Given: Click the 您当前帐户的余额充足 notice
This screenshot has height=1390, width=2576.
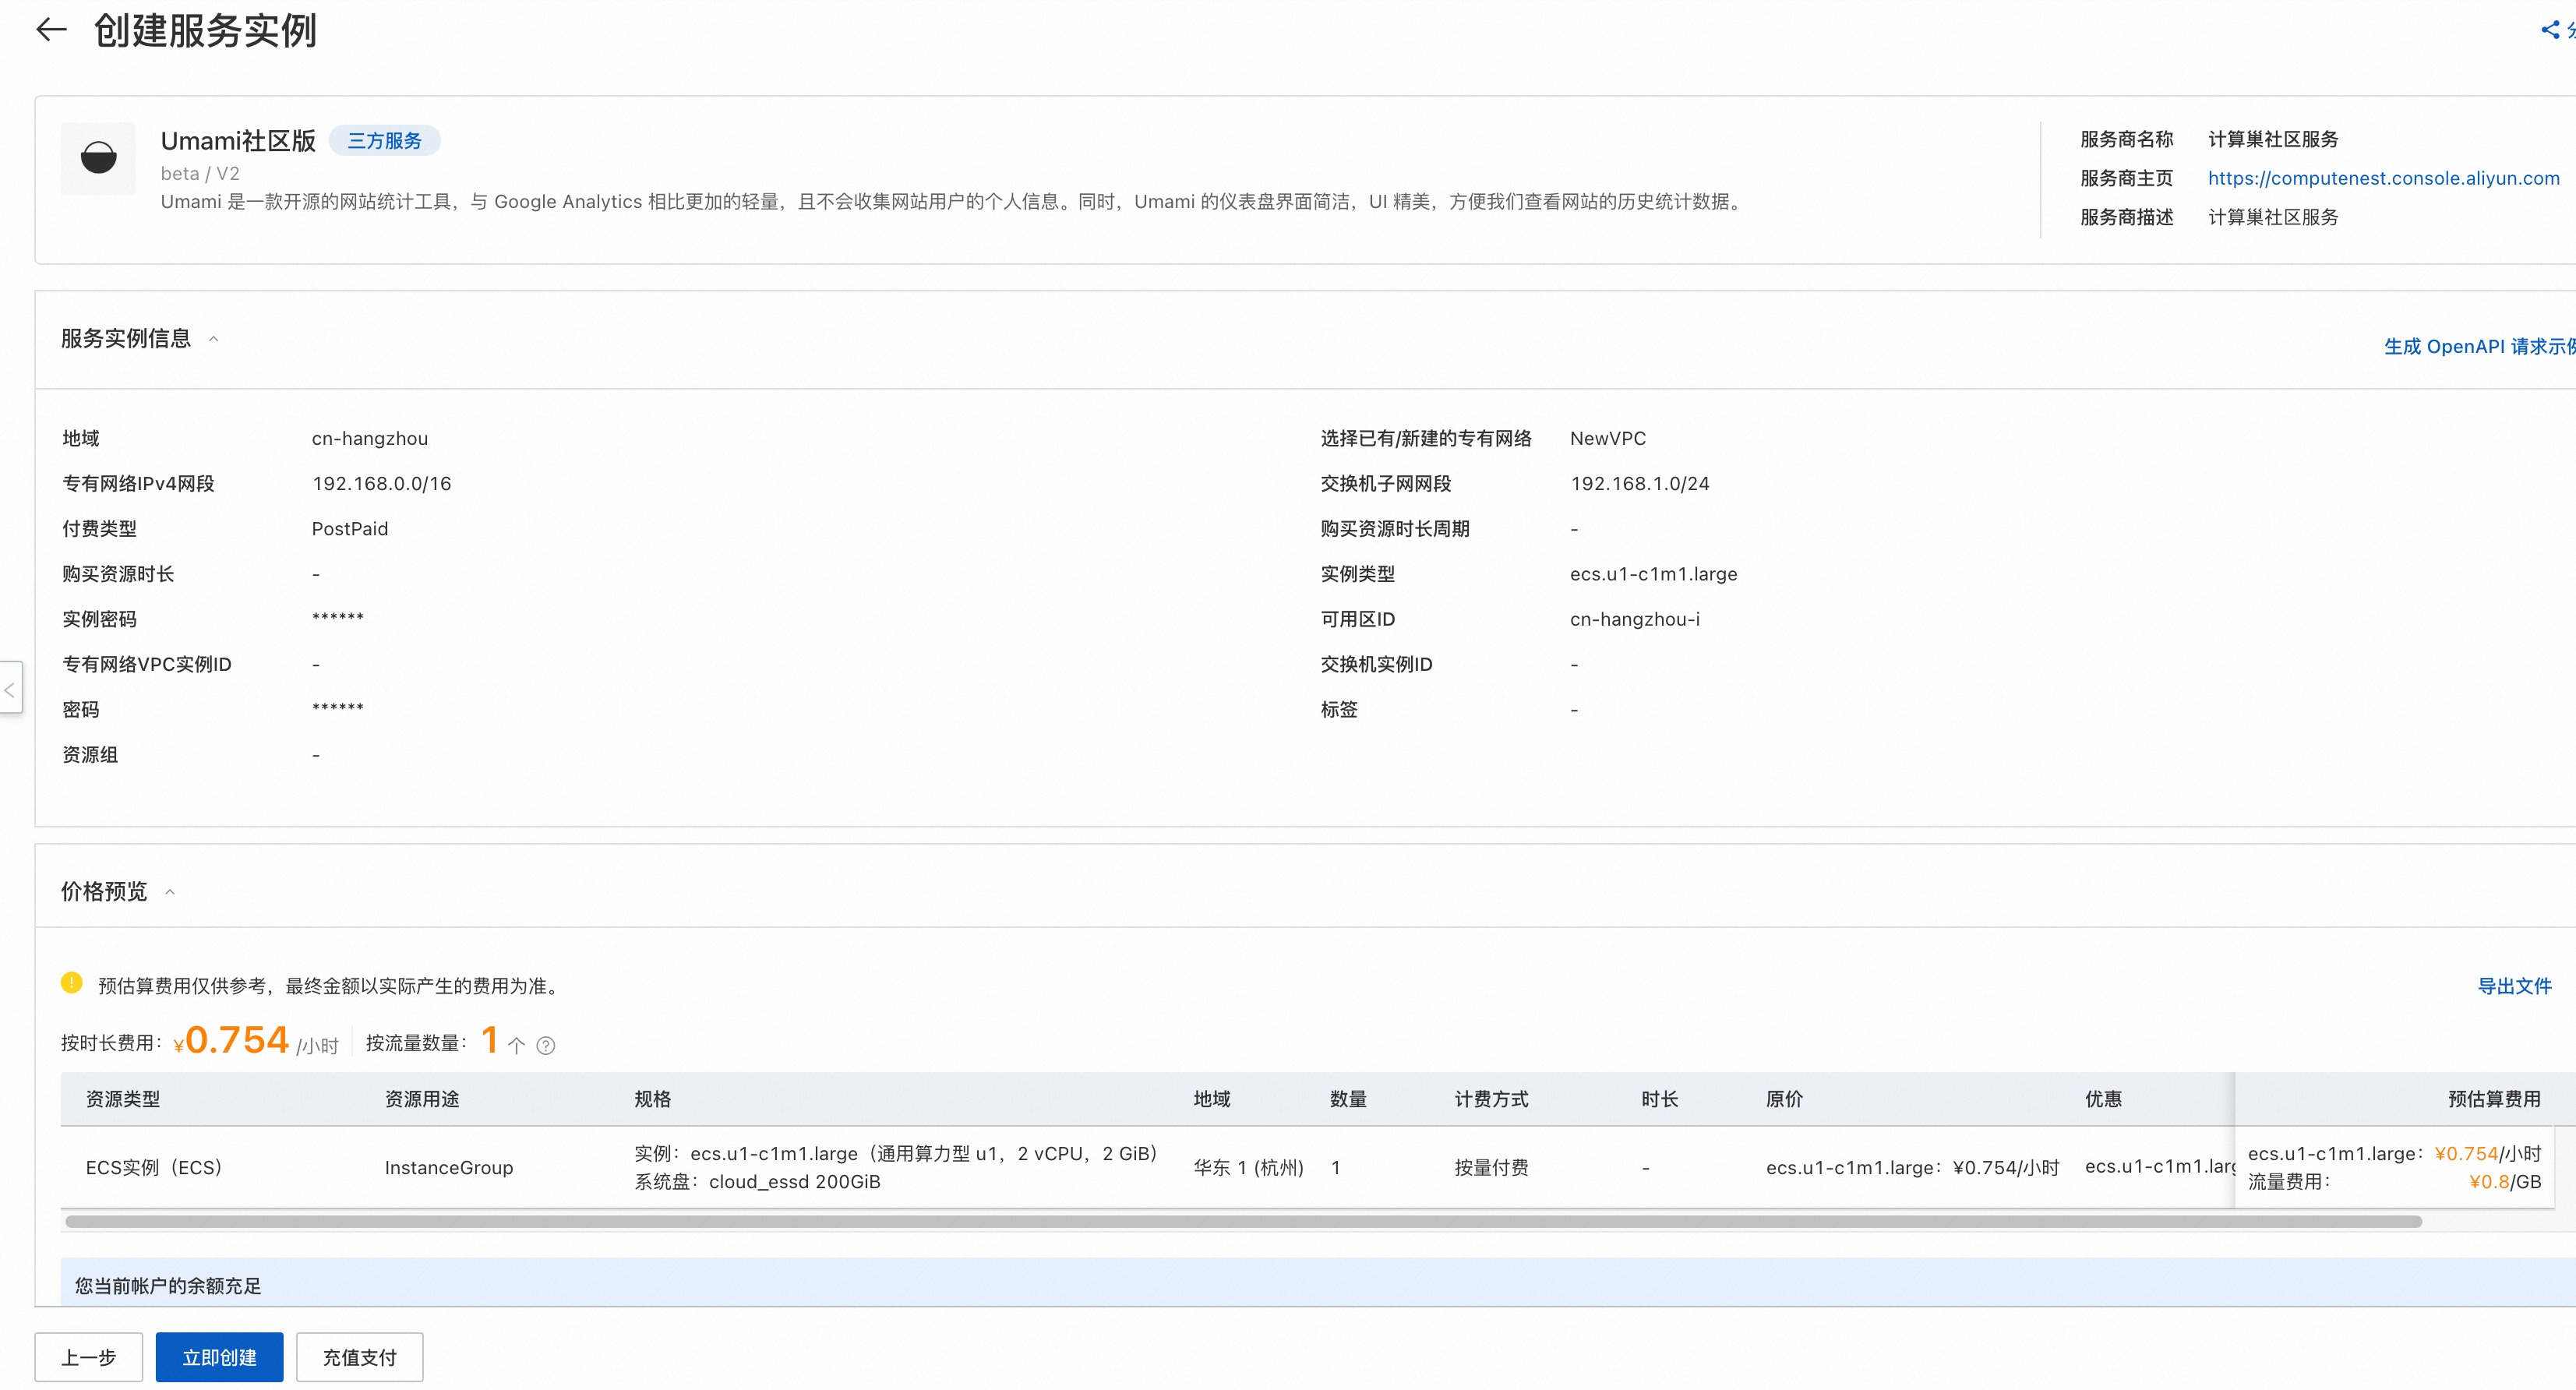Looking at the screenshot, I should [x=168, y=1285].
